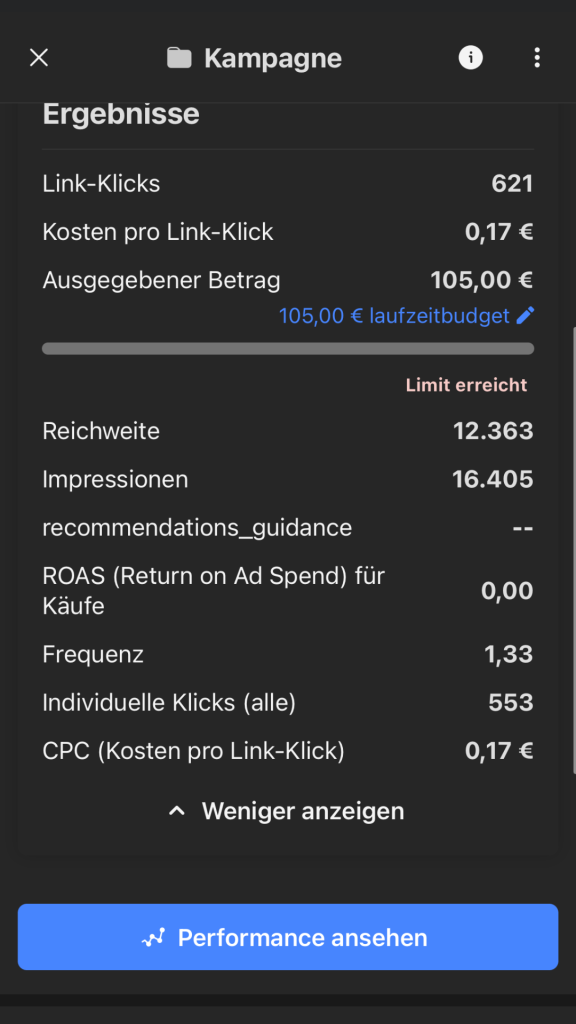576x1024 pixels.
Task: Click the budget spend progress bar
Action: tap(288, 349)
